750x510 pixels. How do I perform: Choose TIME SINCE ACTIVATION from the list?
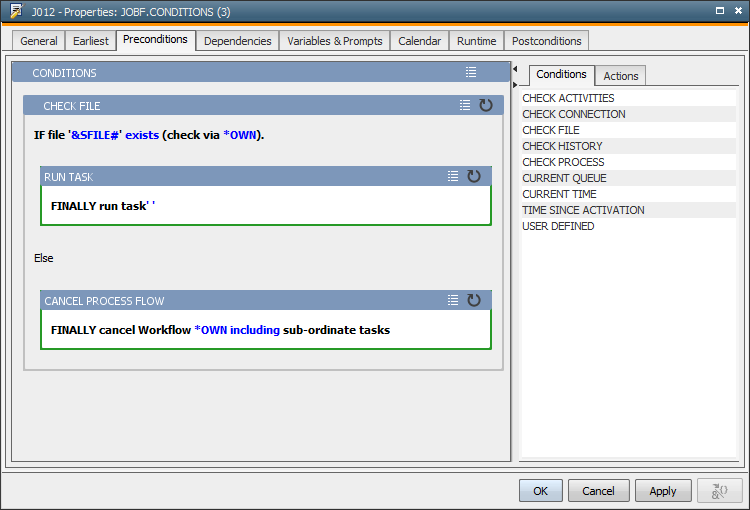(583, 210)
